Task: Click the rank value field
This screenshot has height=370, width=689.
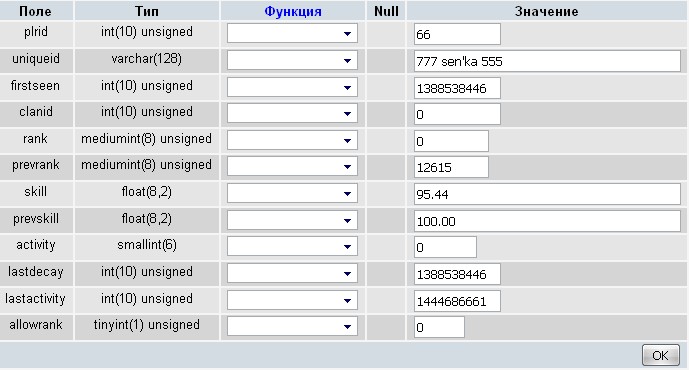Action: pos(451,141)
